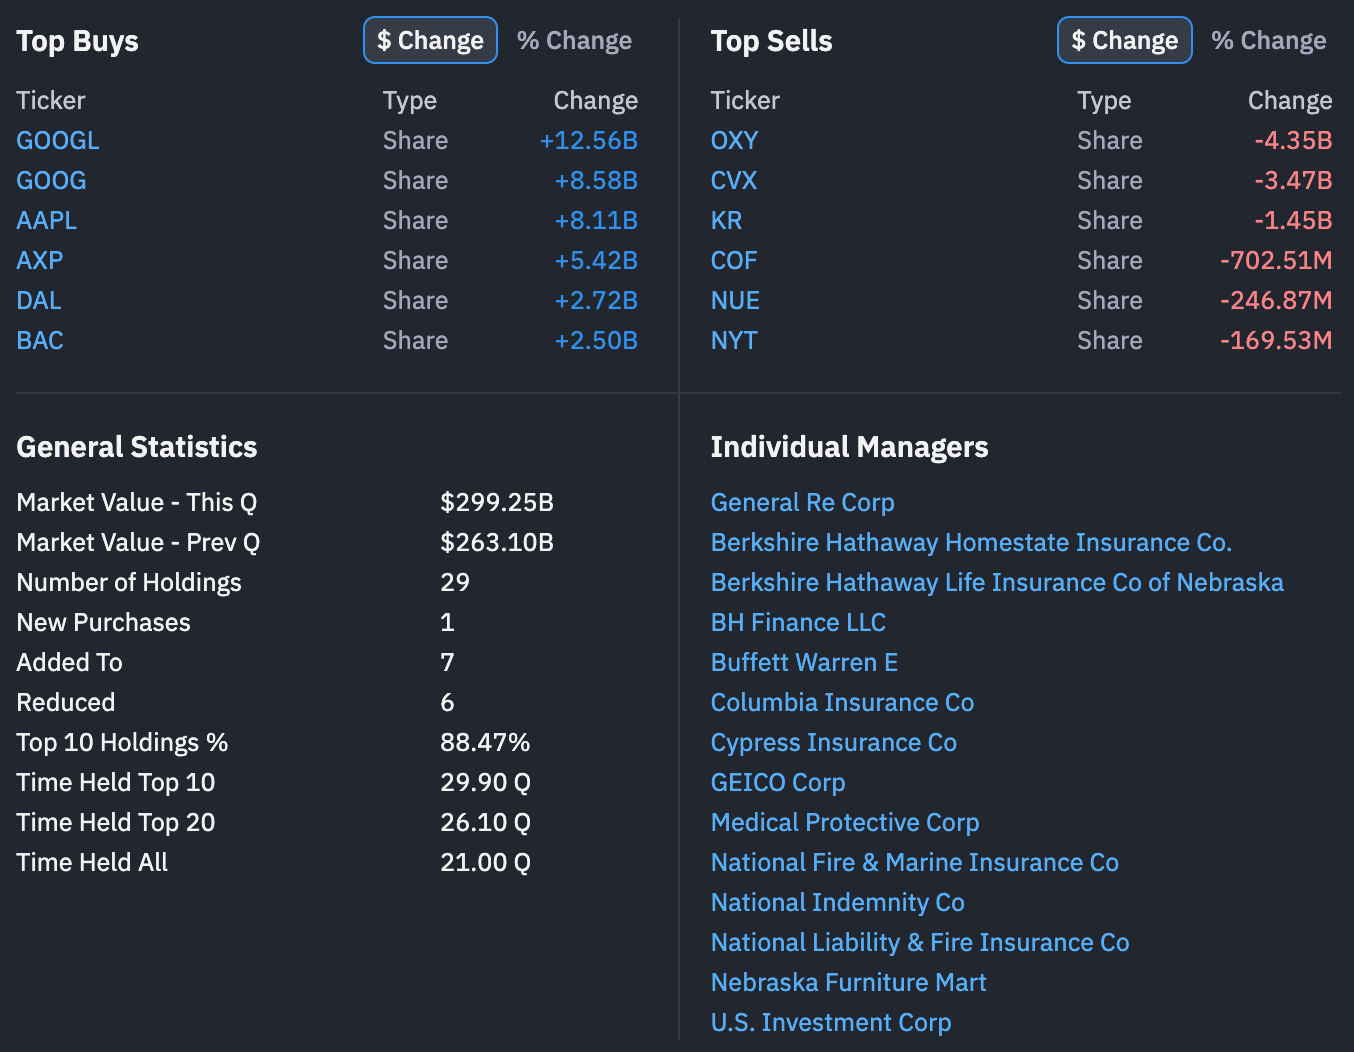Open Berkshire Hathaway Homestate Insurance Co. link
1354x1052 pixels.
pyautogui.click(x=971, y=542)
